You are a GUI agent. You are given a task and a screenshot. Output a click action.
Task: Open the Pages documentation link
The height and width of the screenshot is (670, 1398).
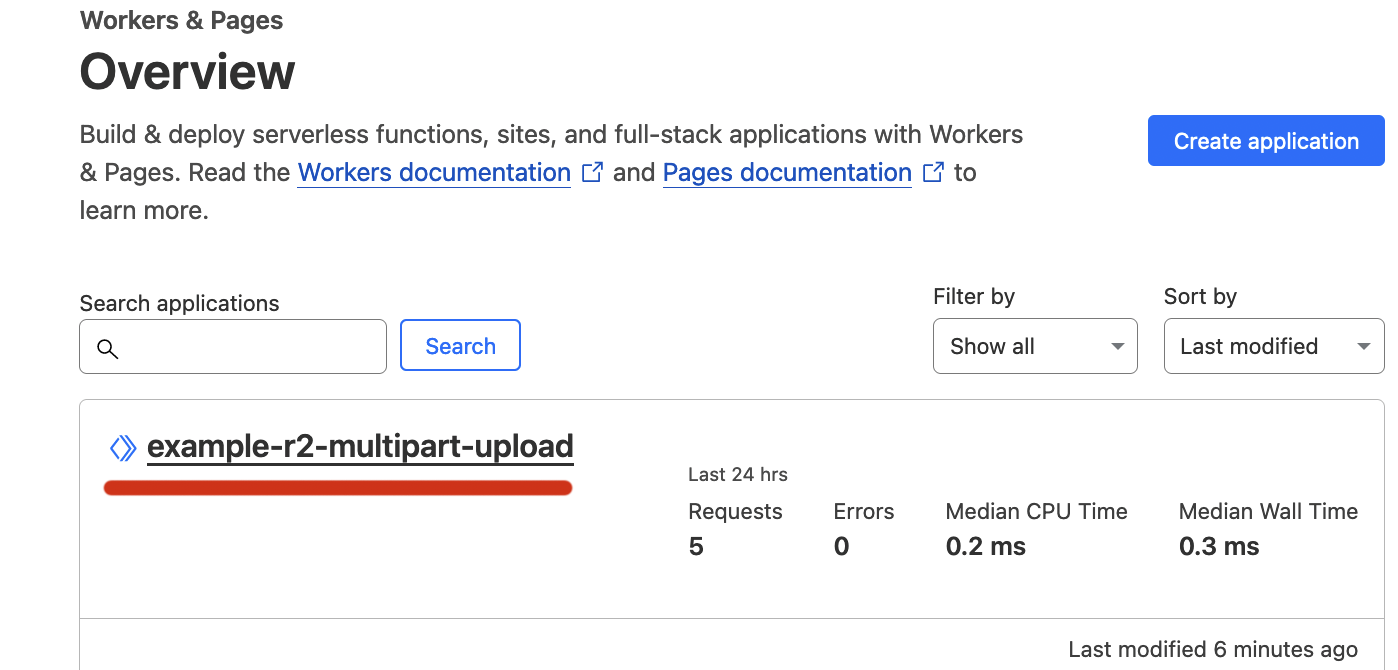[x=787, y=172]
